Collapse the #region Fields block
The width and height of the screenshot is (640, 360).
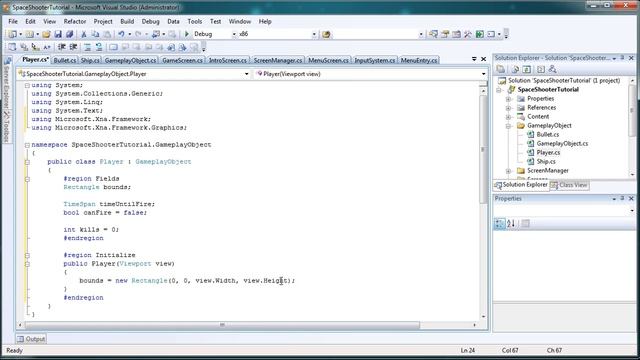point(27,179)
